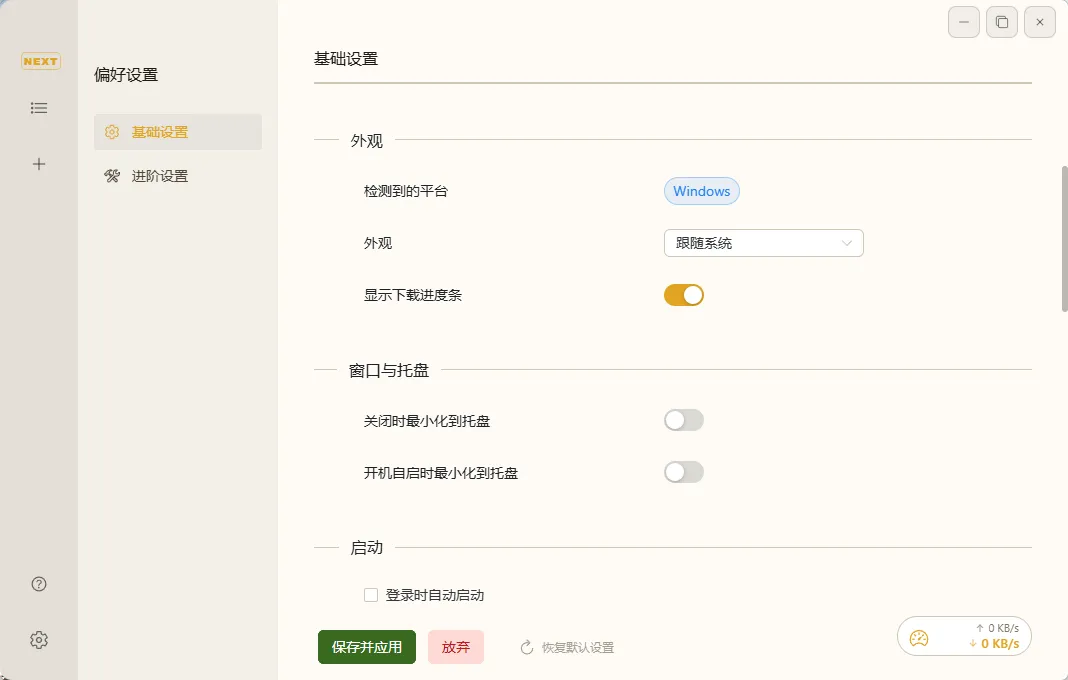Open the help question mark icon

(x=39, y=584)
